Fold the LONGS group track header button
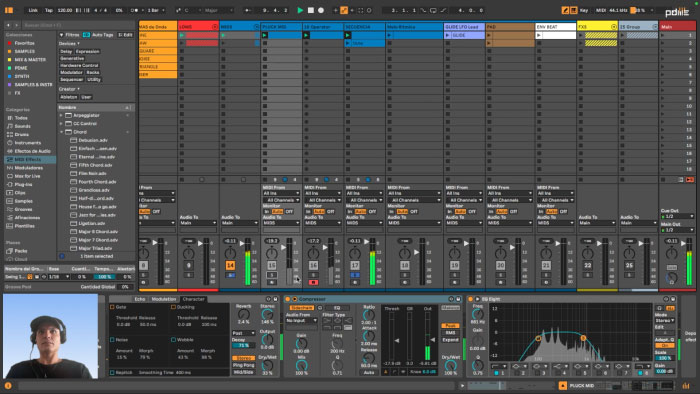The height and width of the screenshot is (394, 700). click(x=214, y=27)
